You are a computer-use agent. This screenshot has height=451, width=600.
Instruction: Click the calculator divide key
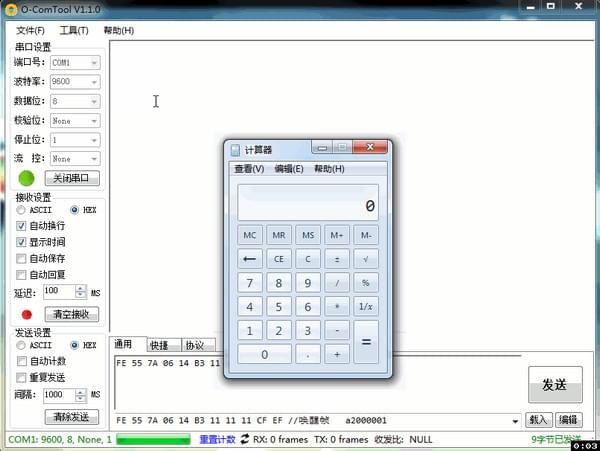(337, 283)
